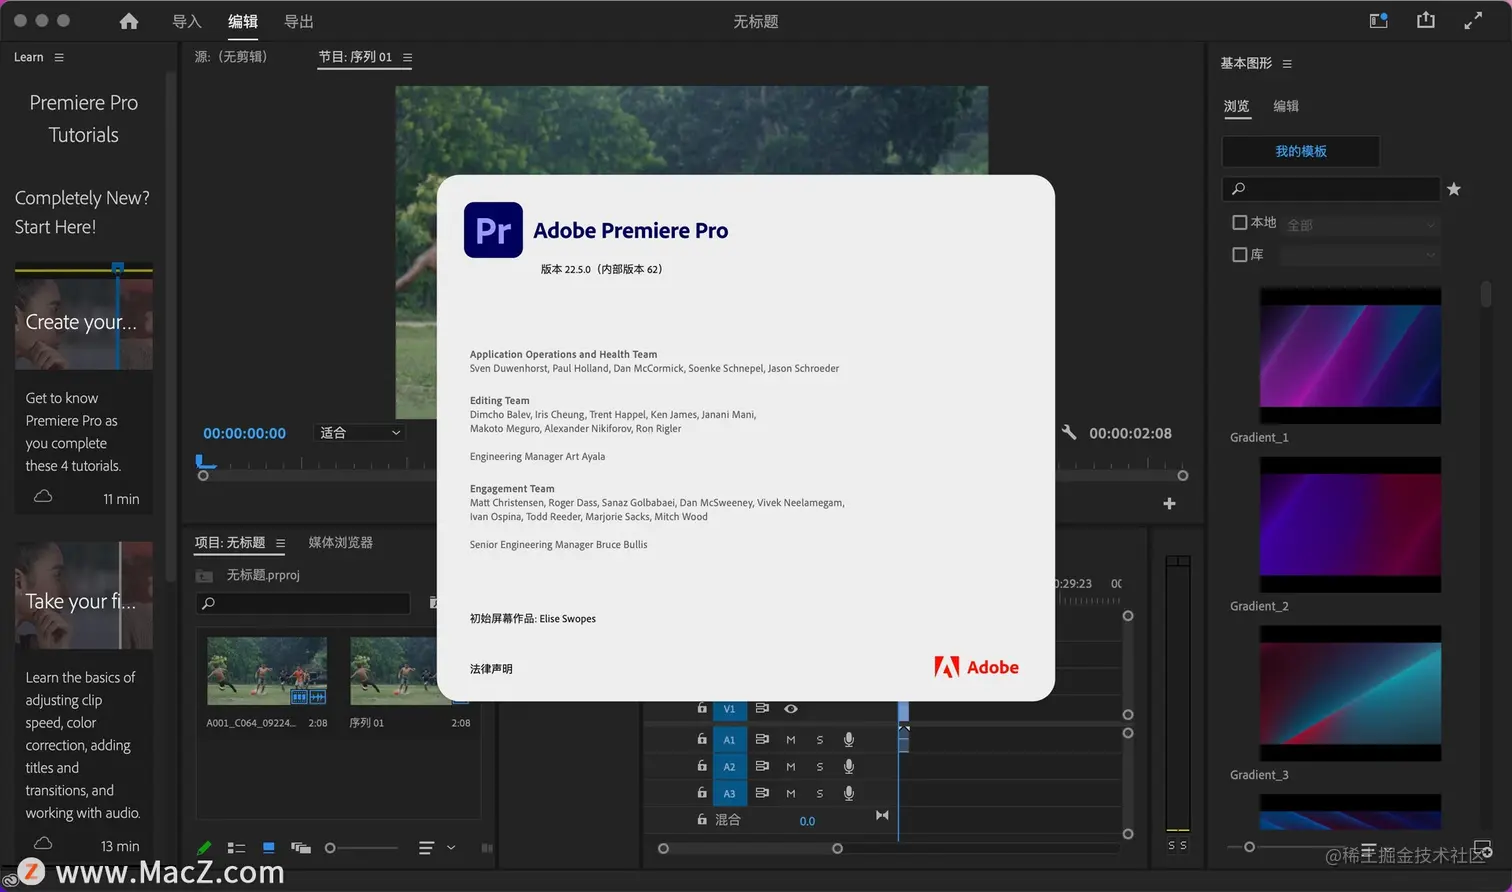Enable the 本地 checkbox
The image size is (1512, 892).
click(1240, 222)
